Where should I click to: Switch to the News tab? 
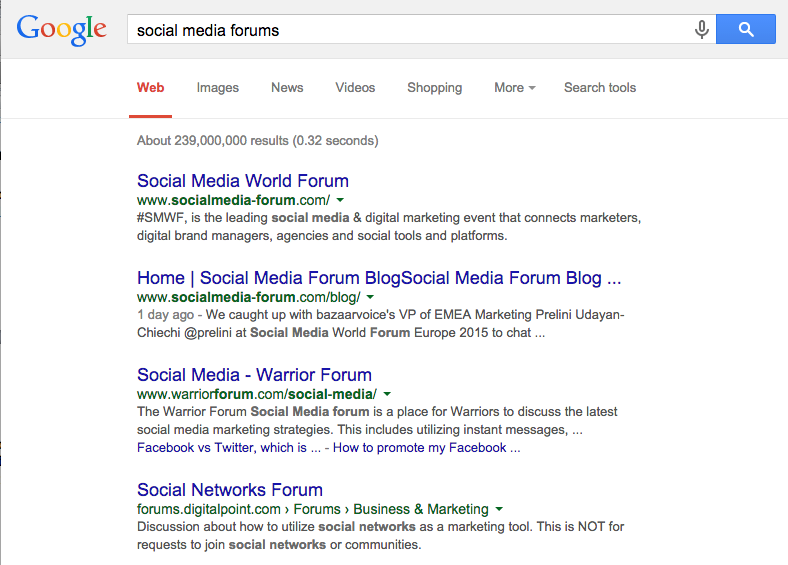[x=287, y=88]
